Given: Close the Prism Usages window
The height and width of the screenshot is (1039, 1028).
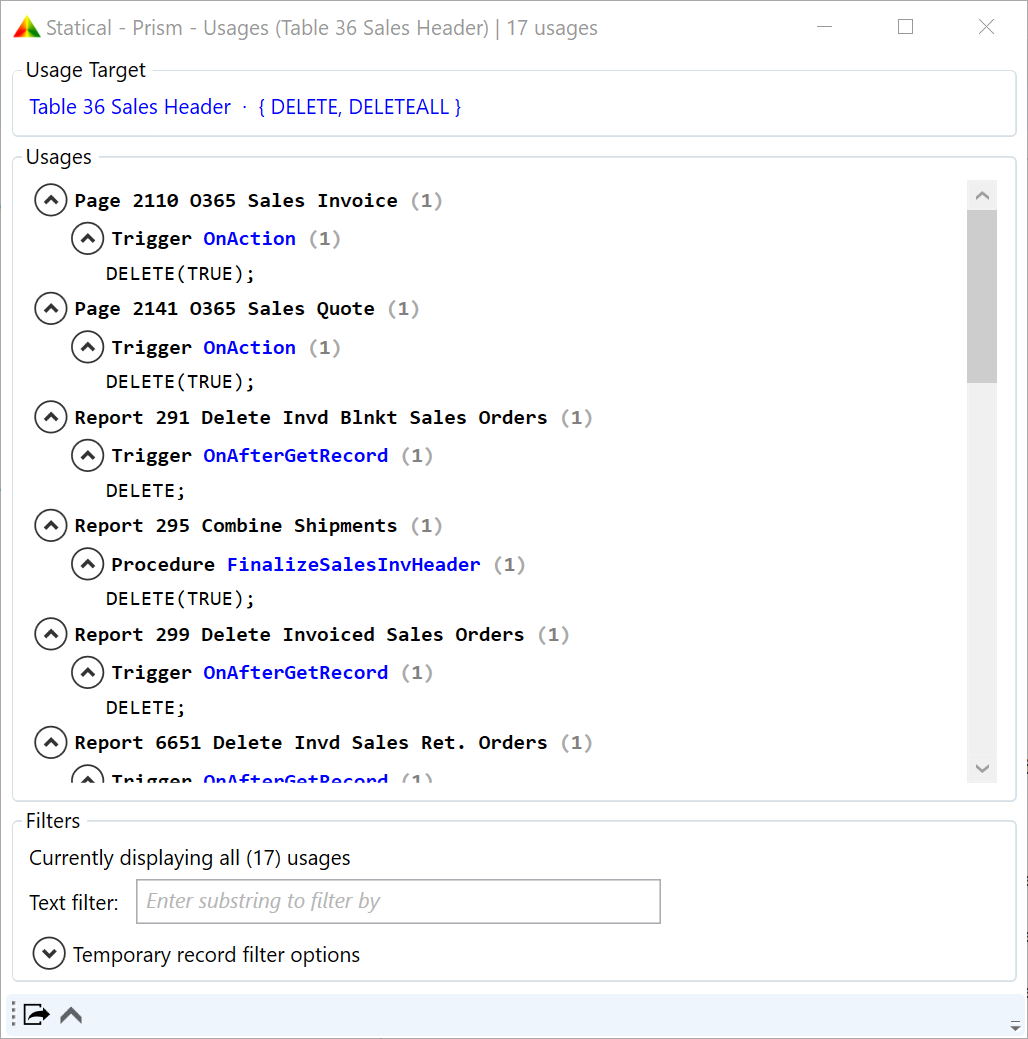Looking at the screenshot, I should point(986,27).
